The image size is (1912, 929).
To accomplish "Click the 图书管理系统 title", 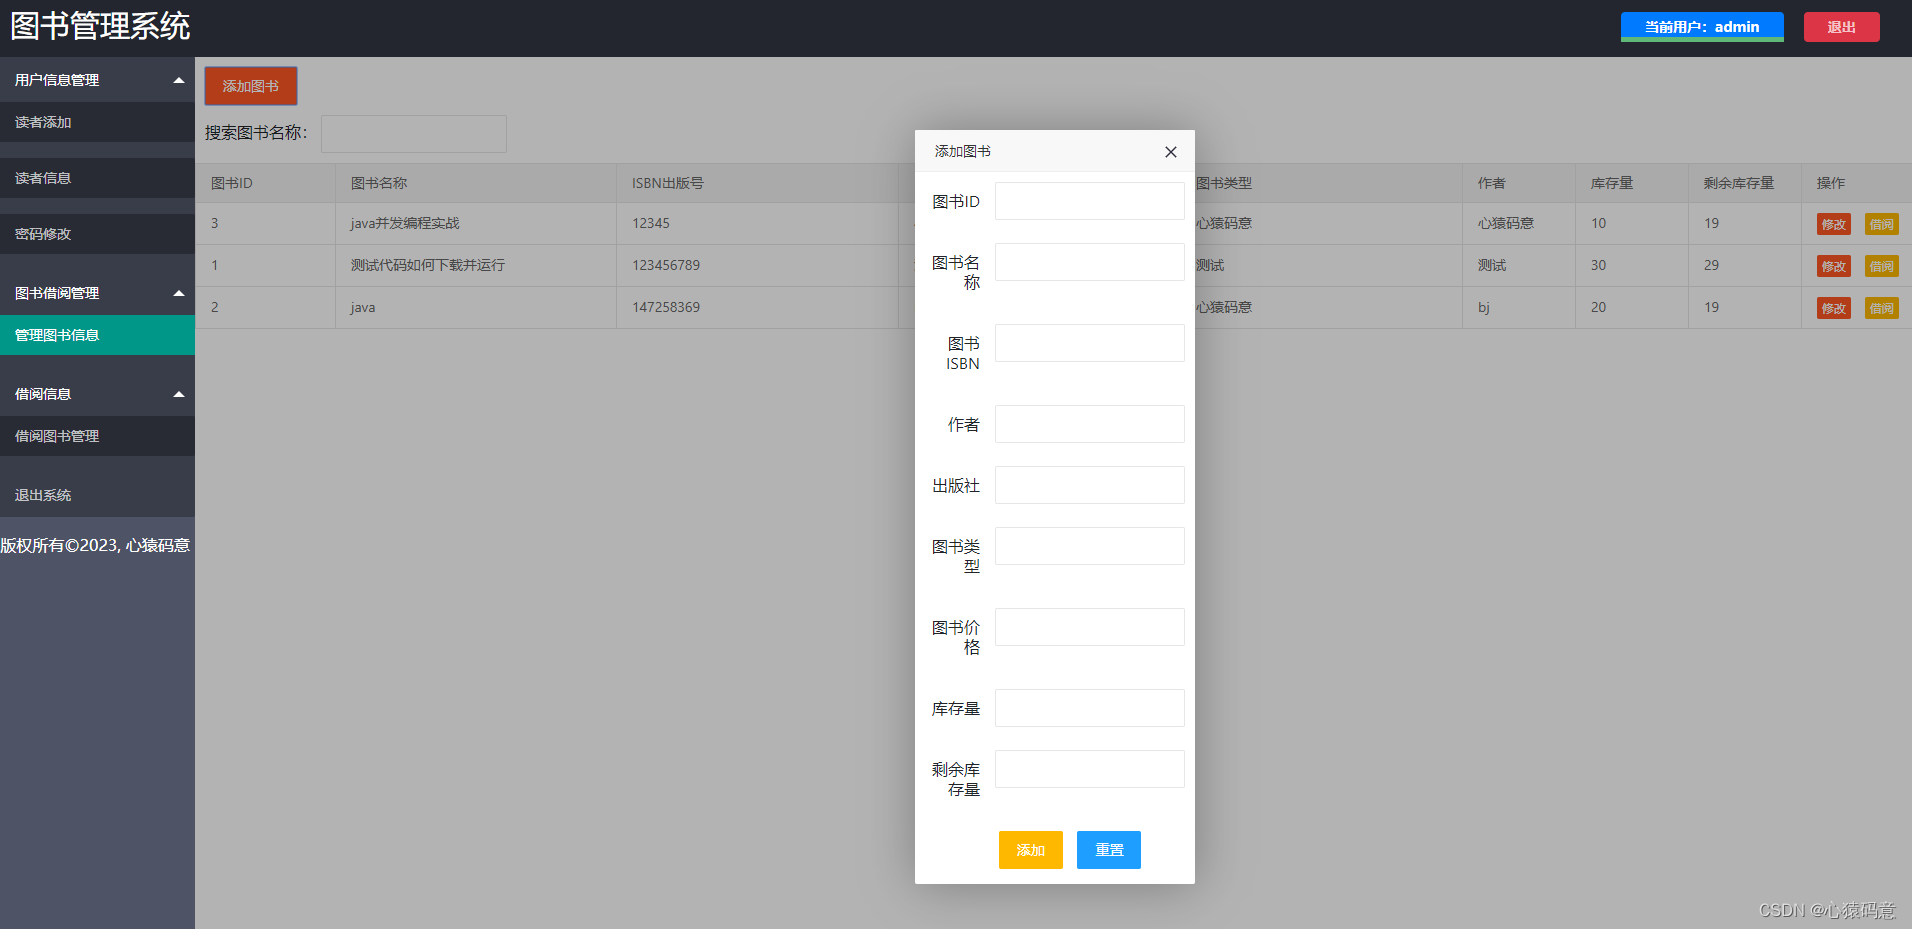I will tap(100, 27).
